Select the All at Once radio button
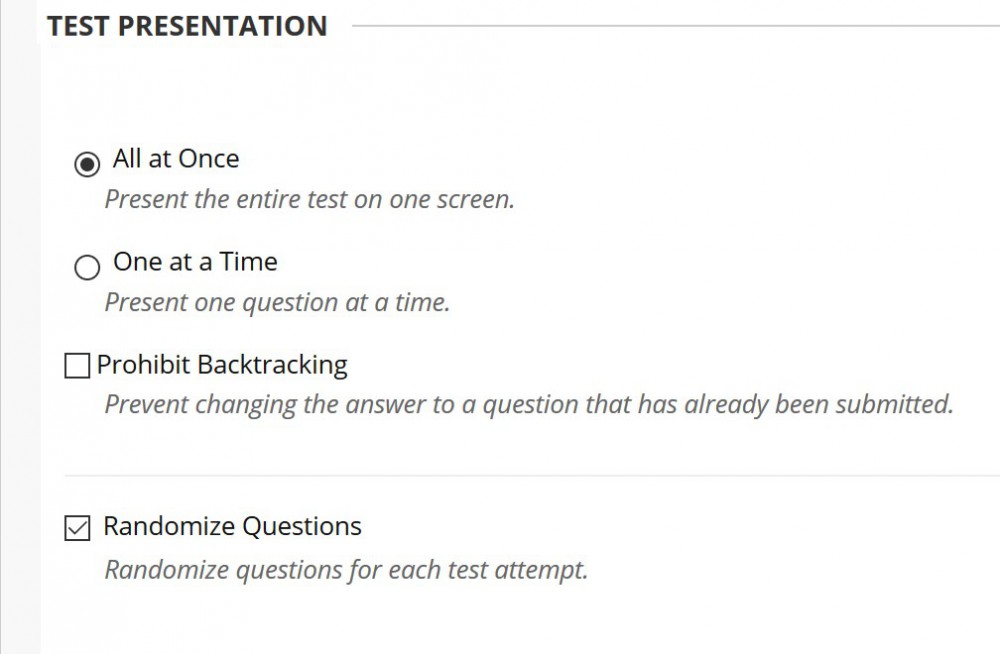 point(87,160)
